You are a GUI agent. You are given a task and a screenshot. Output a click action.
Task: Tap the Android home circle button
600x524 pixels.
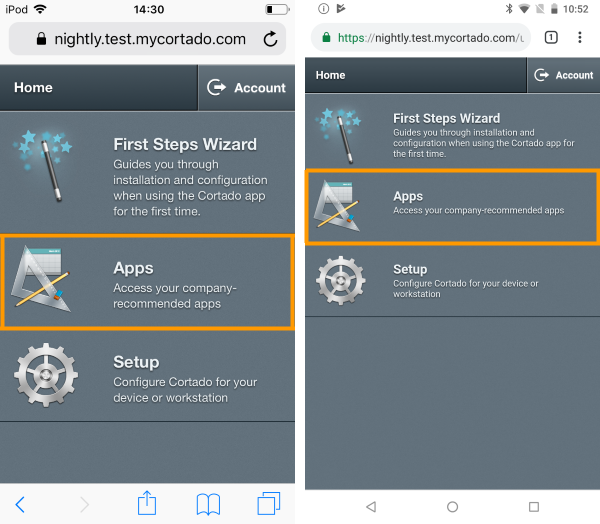pyautogui.click(x=452, y=507)
